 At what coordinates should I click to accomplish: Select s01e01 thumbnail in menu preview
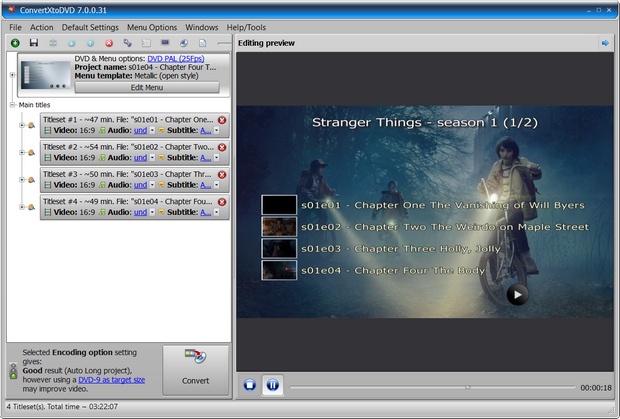pyautogui.click(x=279, y=205)
